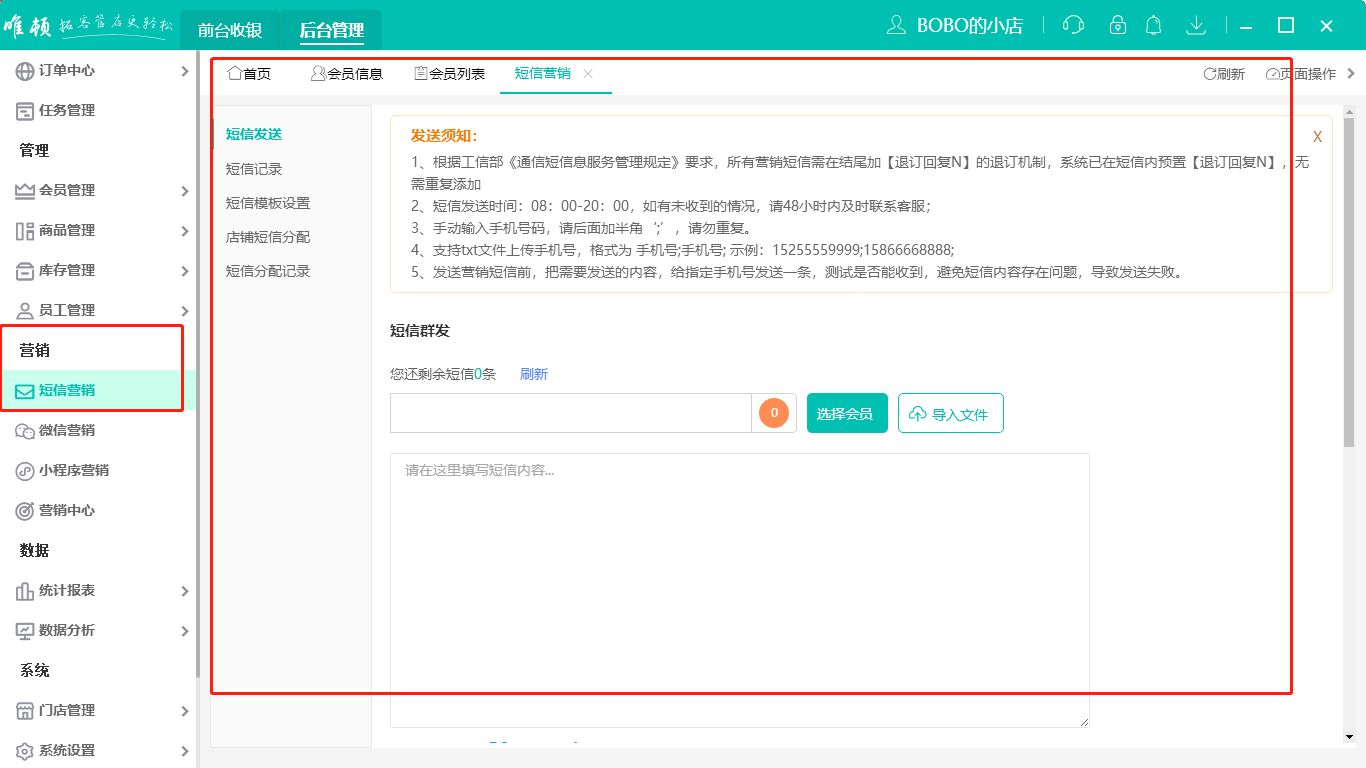Viewport: 1366px width, 768px height.
Task: Open 短信分配记录 in the submenu
Action: (x=268, y=271)
